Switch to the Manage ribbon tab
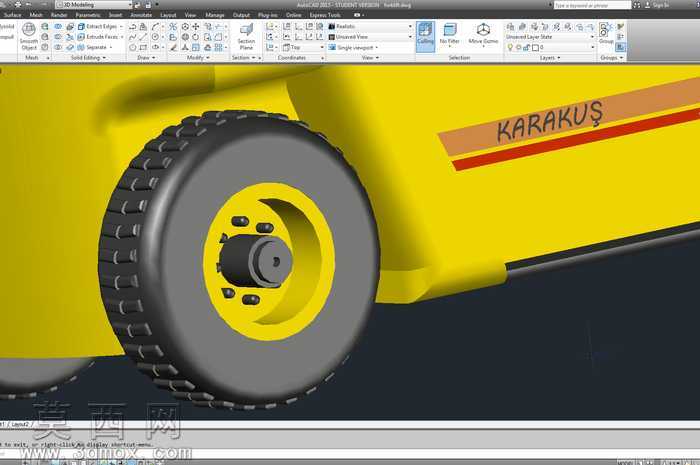This screenshot has width=700, height=465. coord(215,15)
